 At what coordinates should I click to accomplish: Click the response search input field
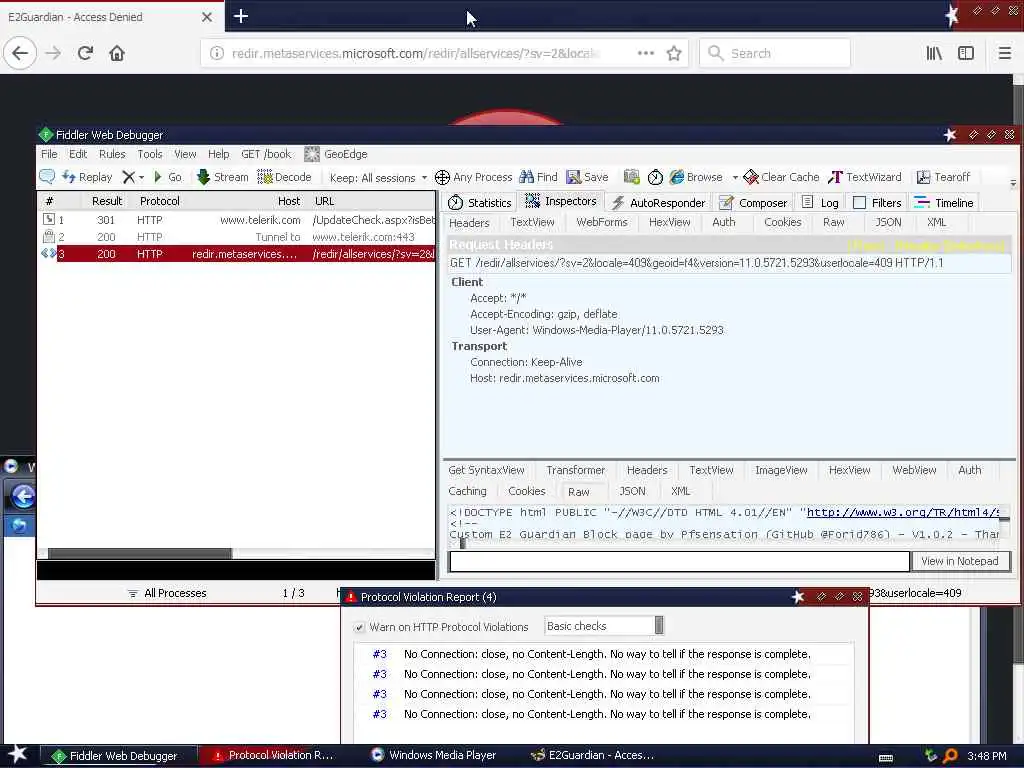[679, 561]
